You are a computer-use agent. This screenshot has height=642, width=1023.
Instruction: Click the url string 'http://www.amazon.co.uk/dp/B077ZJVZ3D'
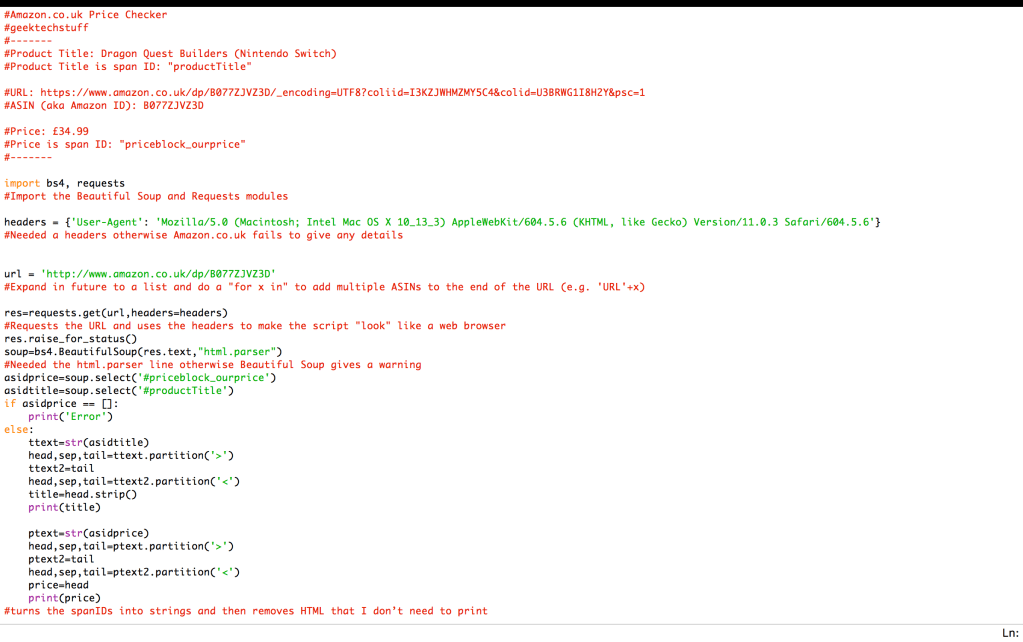coord(157,273)
